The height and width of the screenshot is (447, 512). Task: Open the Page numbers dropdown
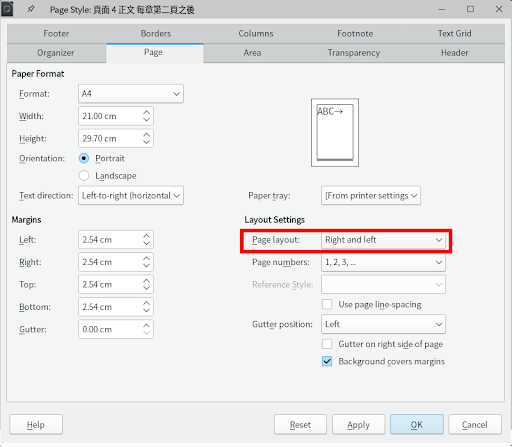pos(383,262)
